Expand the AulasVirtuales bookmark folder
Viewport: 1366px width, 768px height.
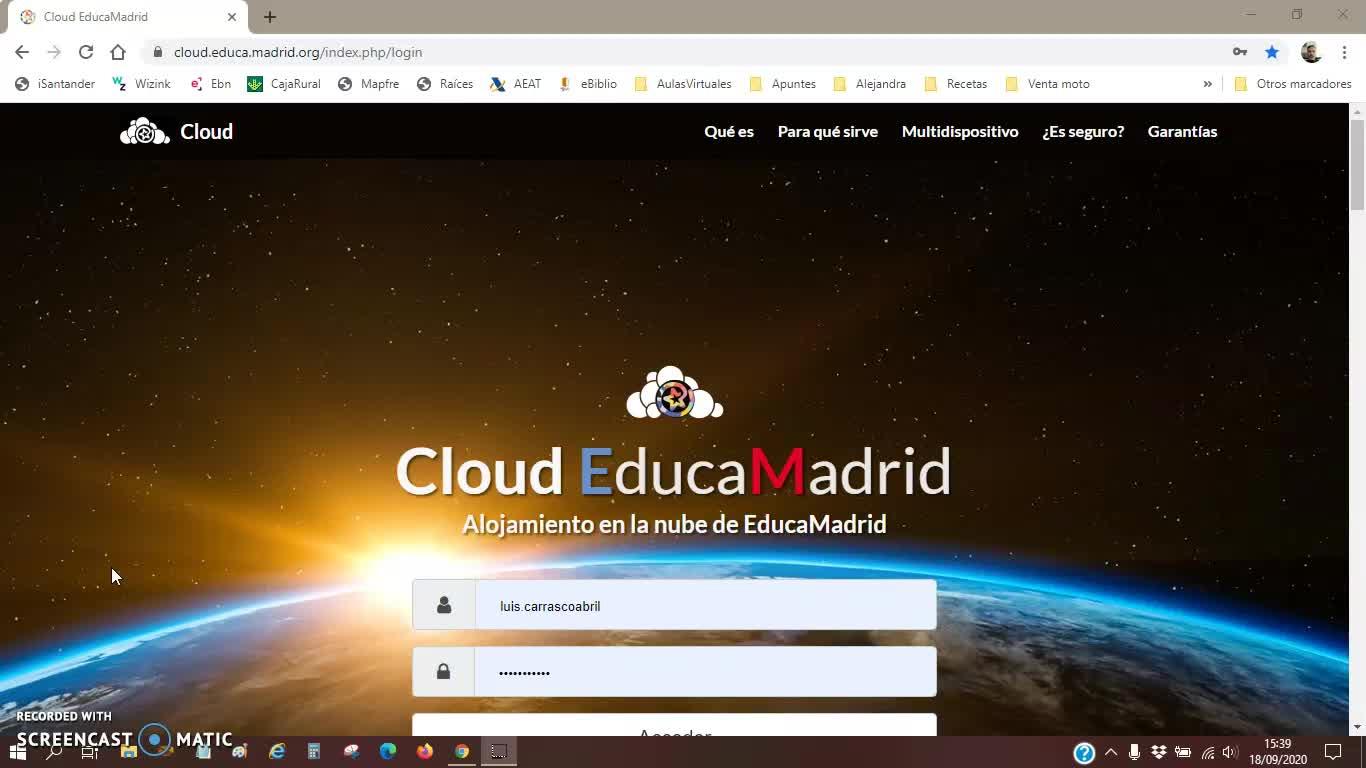[683, 84]
